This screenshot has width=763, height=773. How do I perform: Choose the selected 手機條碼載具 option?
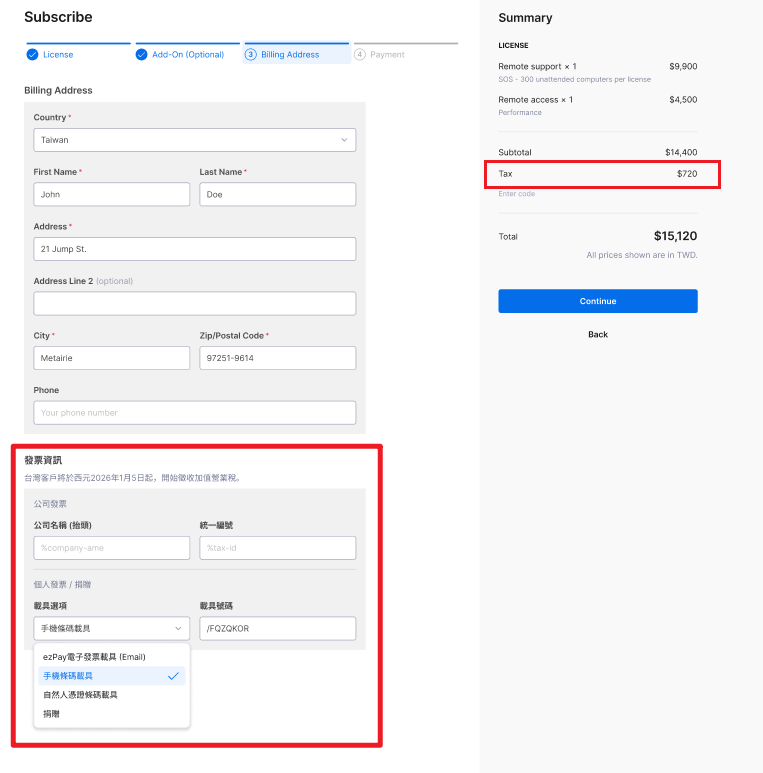click(x=112, y=676)
